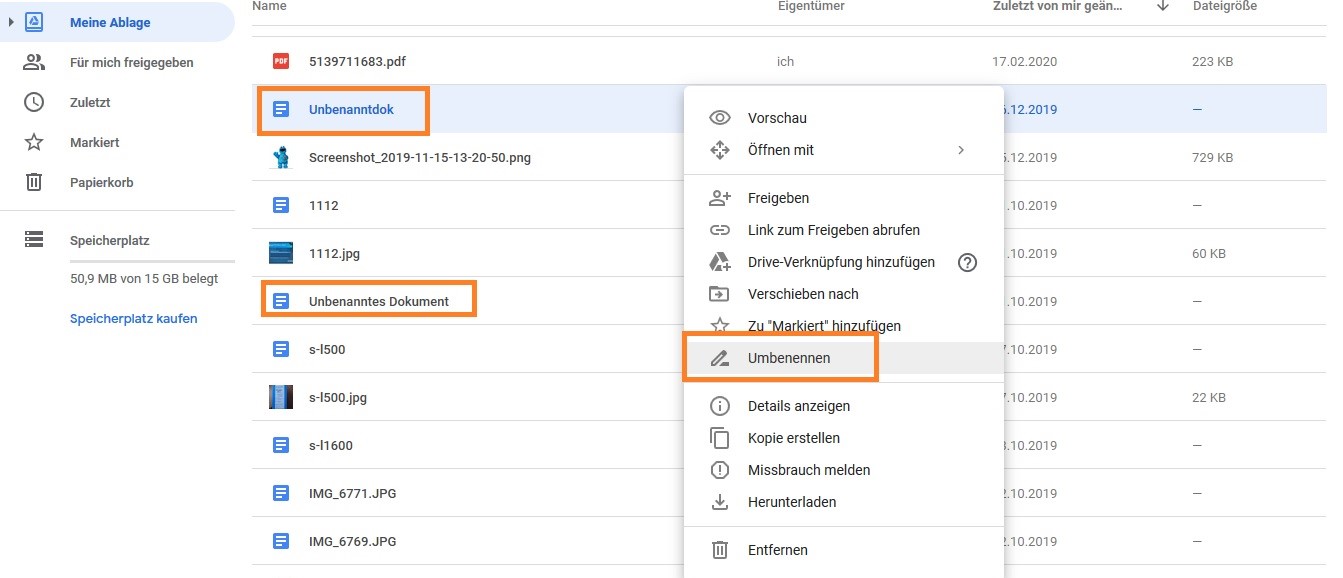Screen dimensions: 1343x578
Task: Click the Markiert star icon in sidebar
Action: [34, 143]
